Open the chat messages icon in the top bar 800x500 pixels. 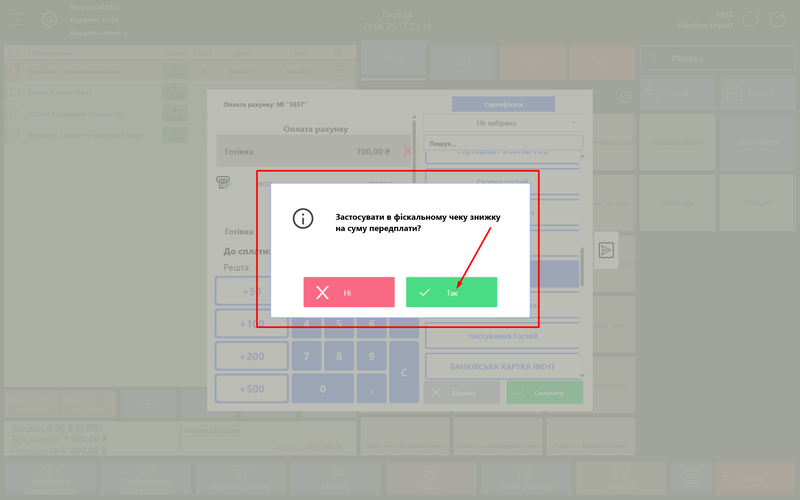click(x=751, y=19)
